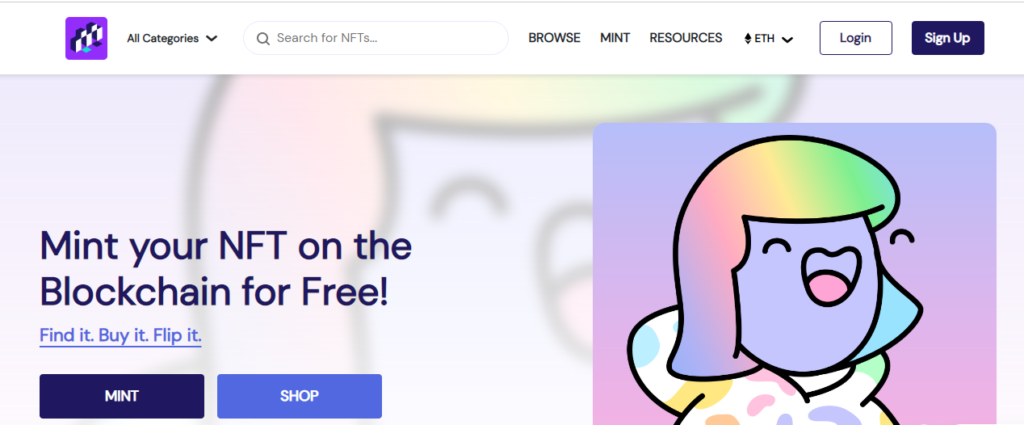Click the Login button

[x=856, y=38]
